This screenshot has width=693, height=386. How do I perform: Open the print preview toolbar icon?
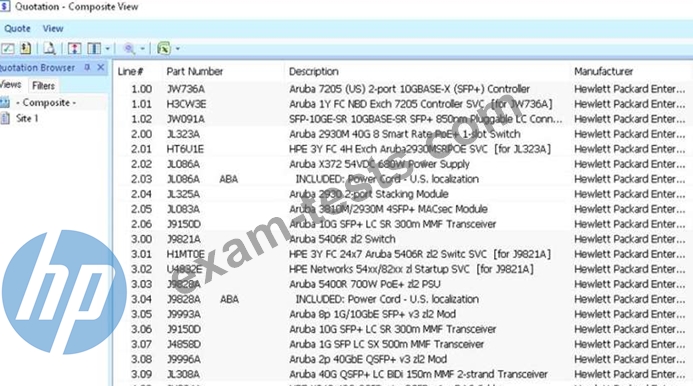click(x=50, y=48)
